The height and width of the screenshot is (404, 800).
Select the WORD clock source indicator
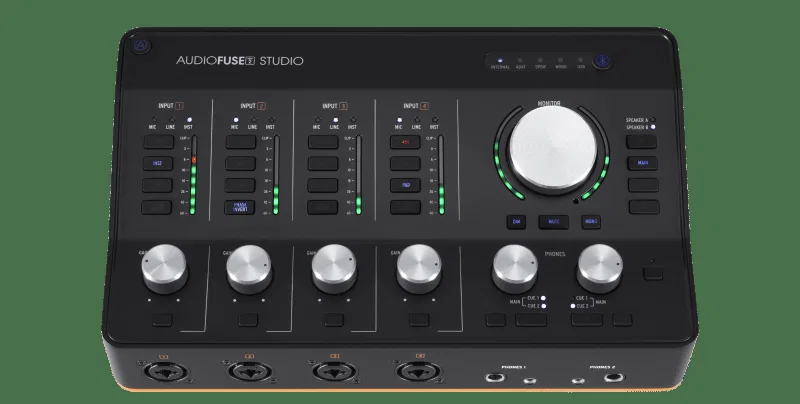[x=560, y=60]
